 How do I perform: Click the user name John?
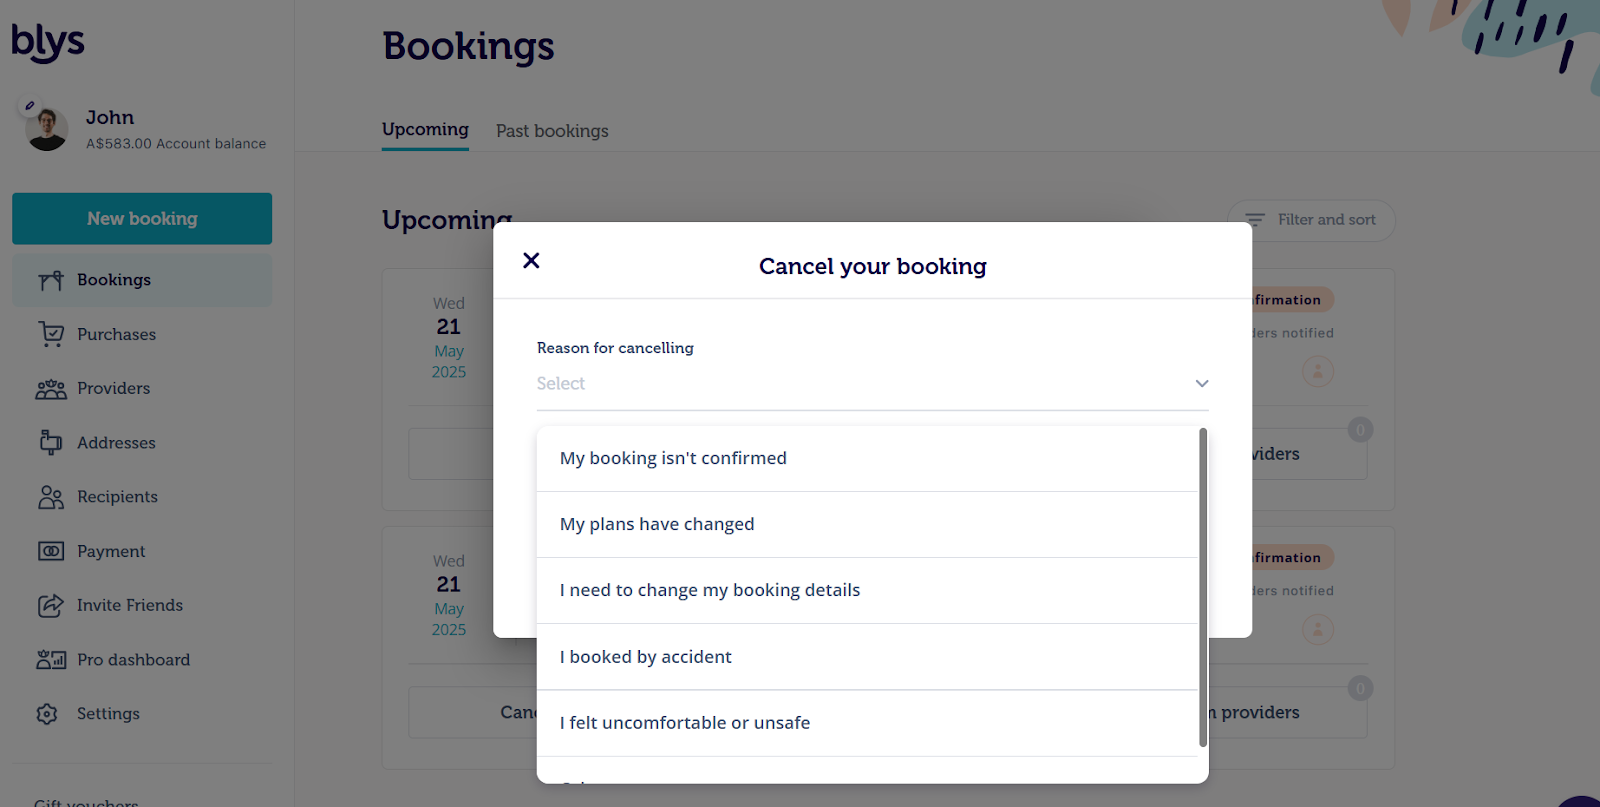click(x=110, y=118)
